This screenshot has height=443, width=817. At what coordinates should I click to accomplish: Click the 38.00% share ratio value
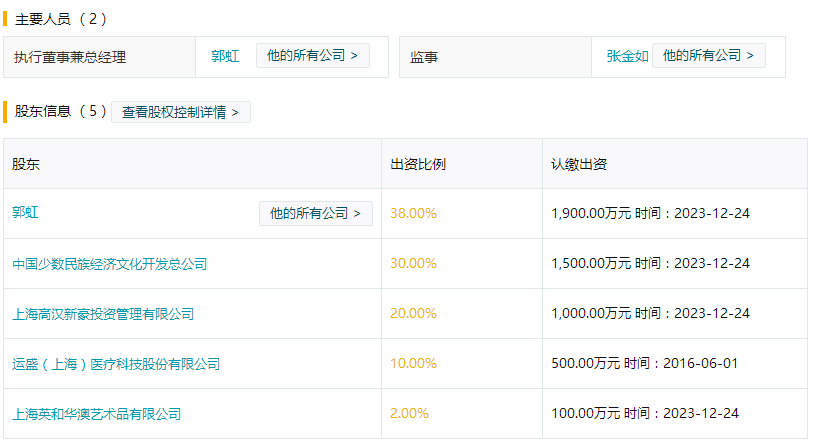pos(413,213)
